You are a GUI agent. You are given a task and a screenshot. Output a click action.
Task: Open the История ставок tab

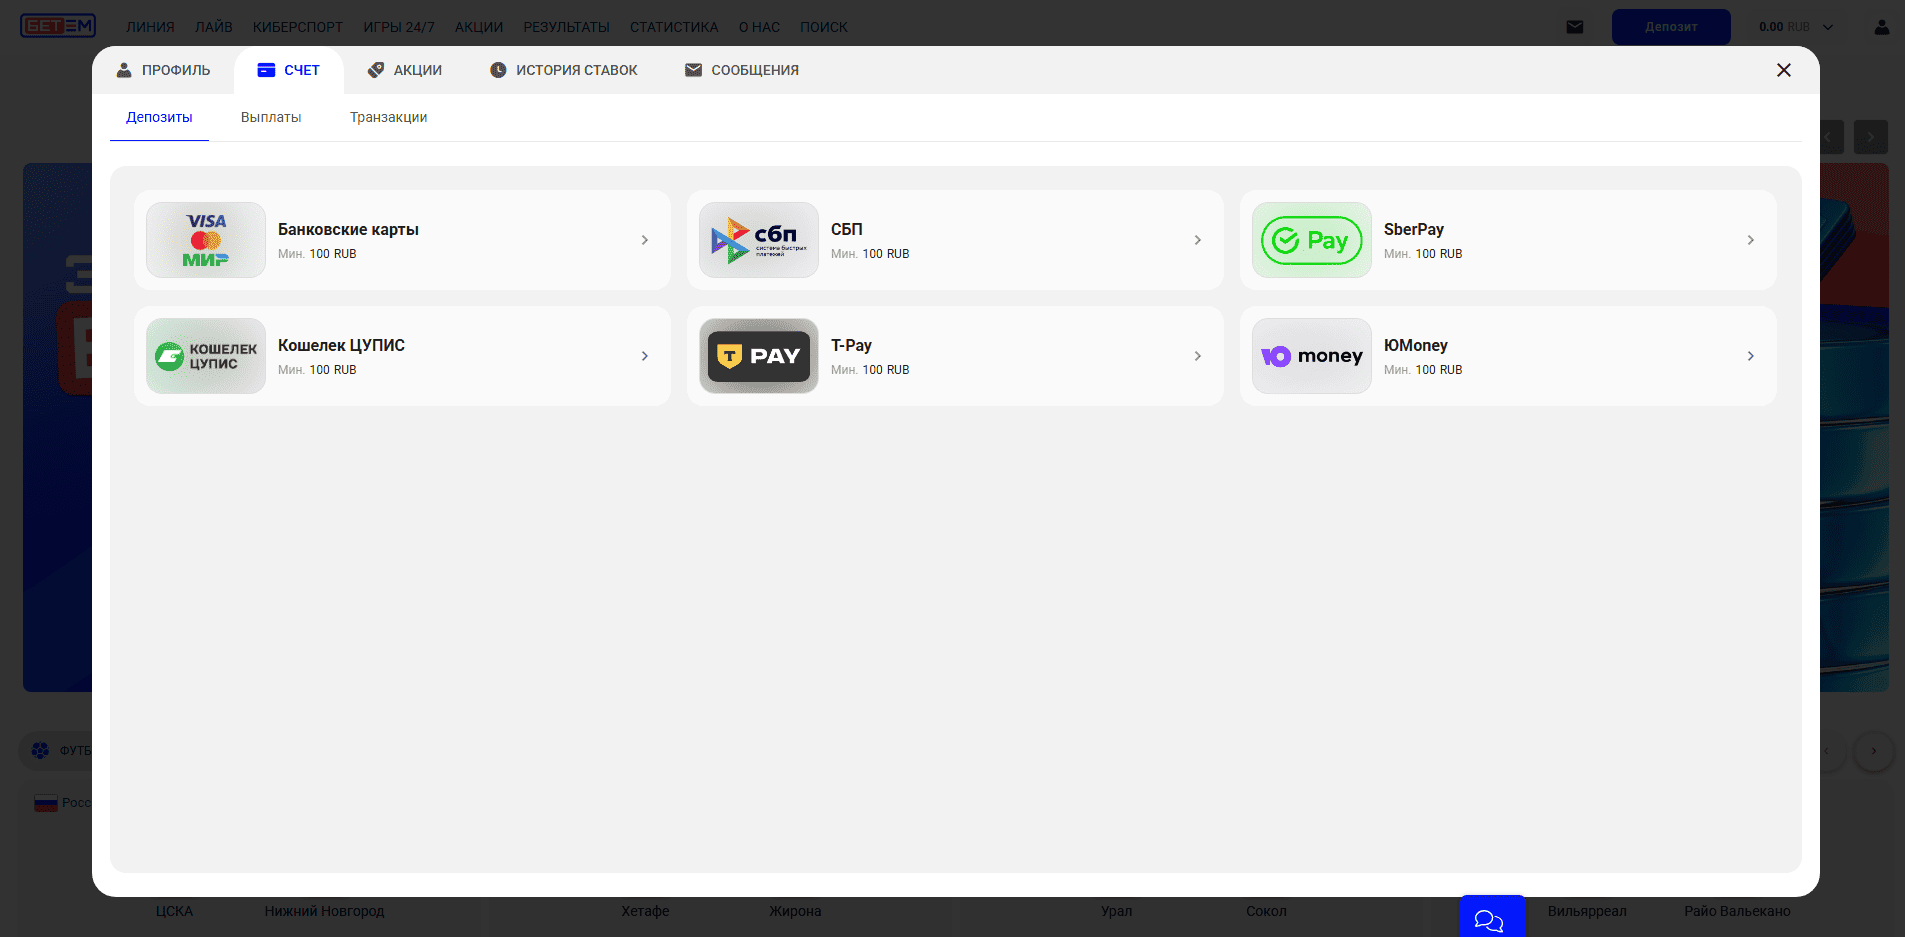click(x=564, y=70)
